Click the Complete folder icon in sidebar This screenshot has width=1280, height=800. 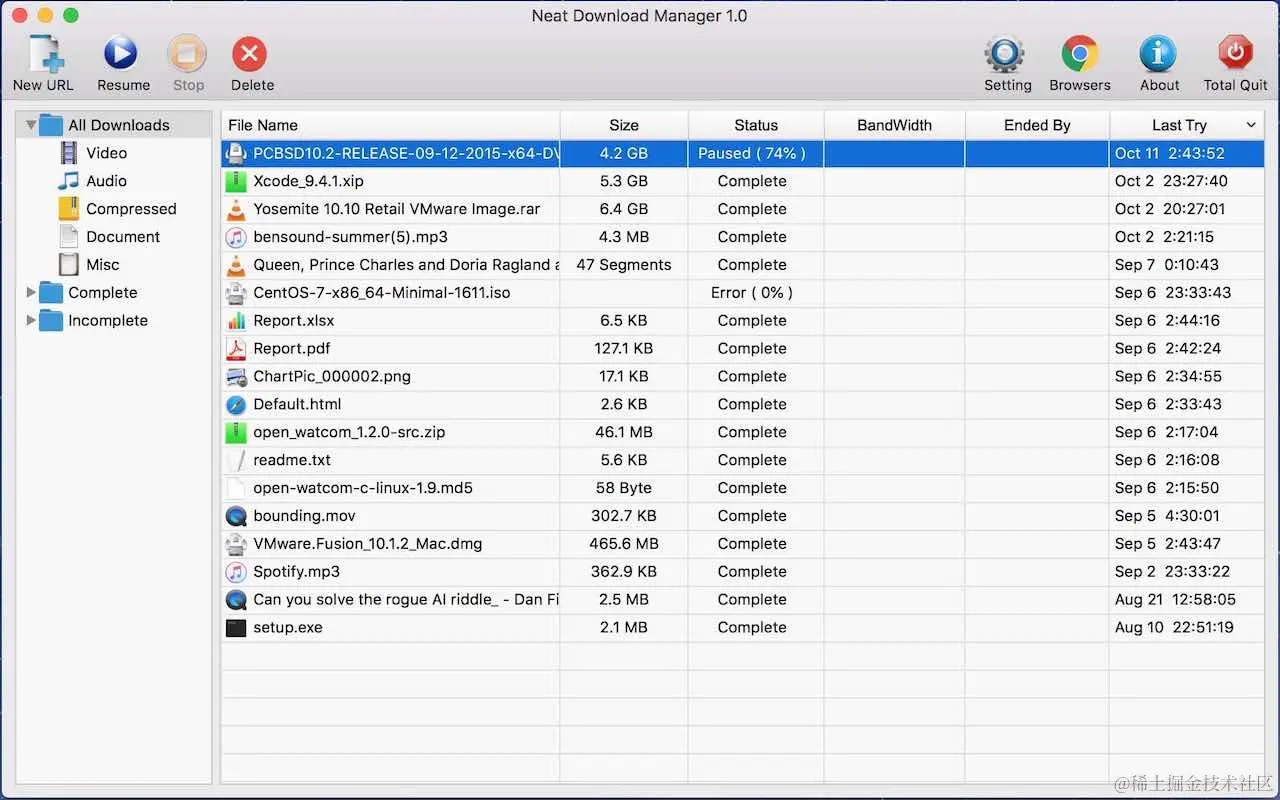(51, 293)
